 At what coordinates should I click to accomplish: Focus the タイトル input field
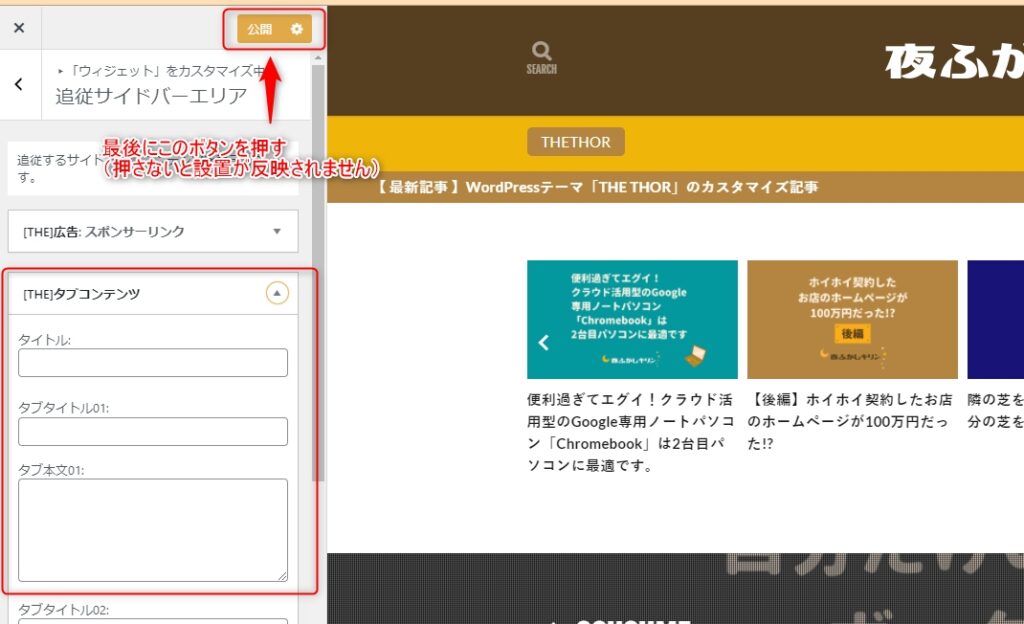(x=153, y=363)
